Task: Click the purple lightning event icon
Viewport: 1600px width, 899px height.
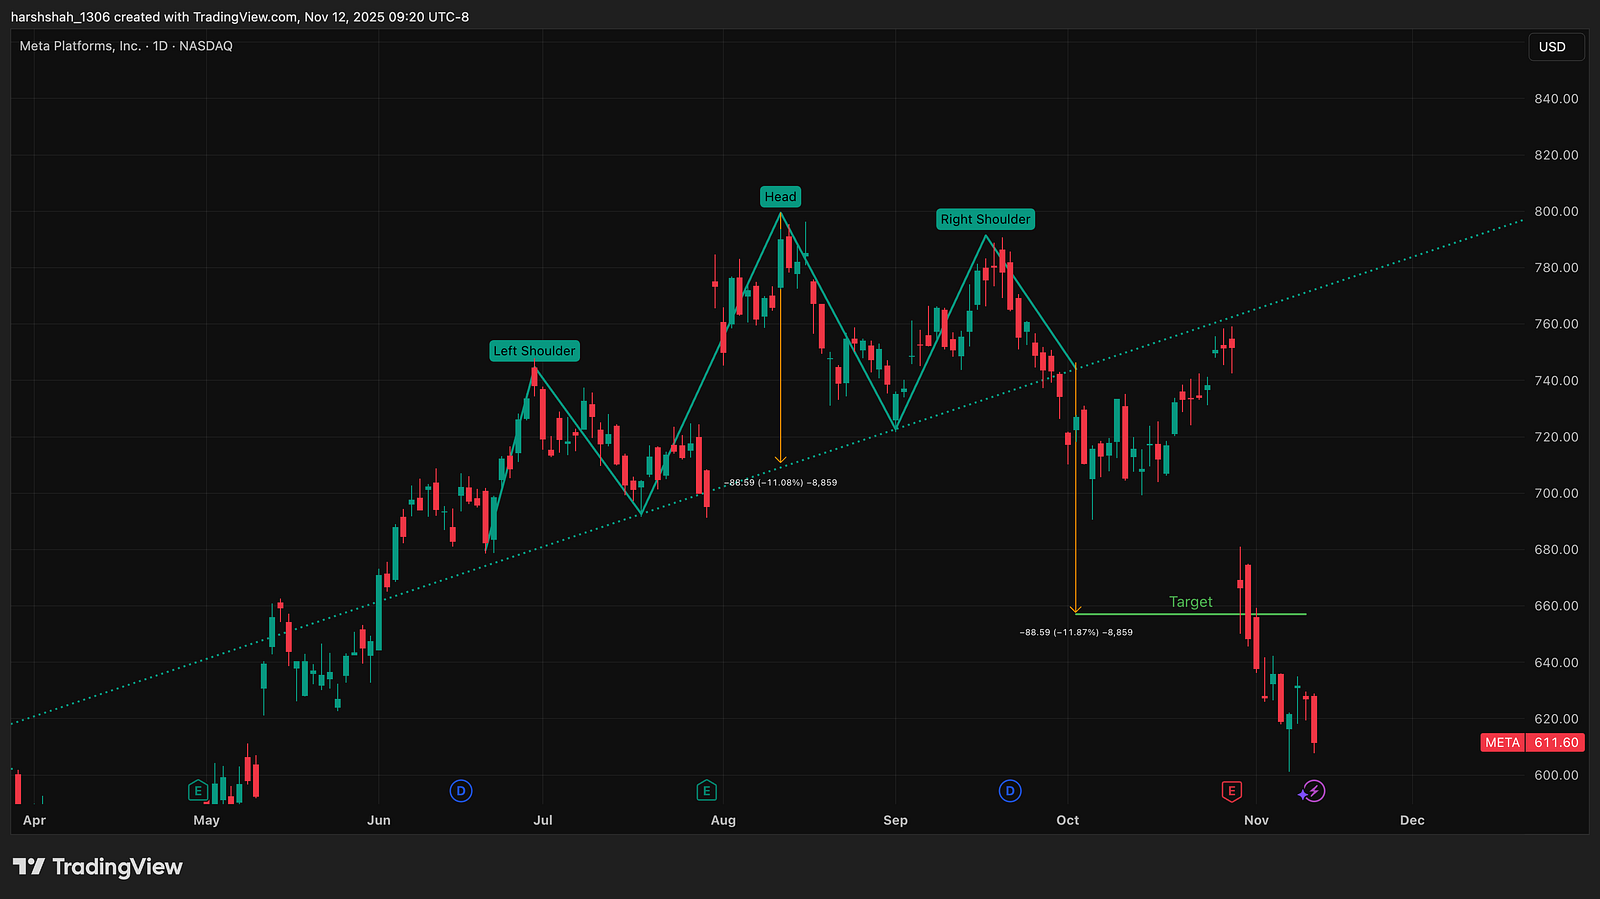Action: click(1314, 791)
